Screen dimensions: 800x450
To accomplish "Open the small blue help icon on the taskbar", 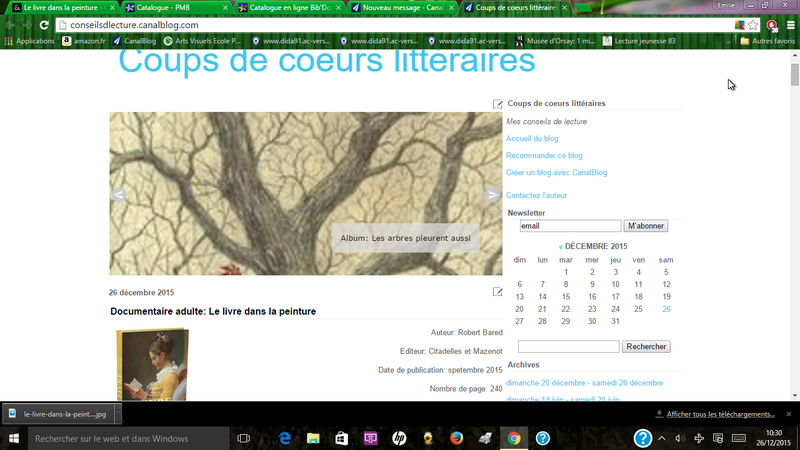I will 542,438.
